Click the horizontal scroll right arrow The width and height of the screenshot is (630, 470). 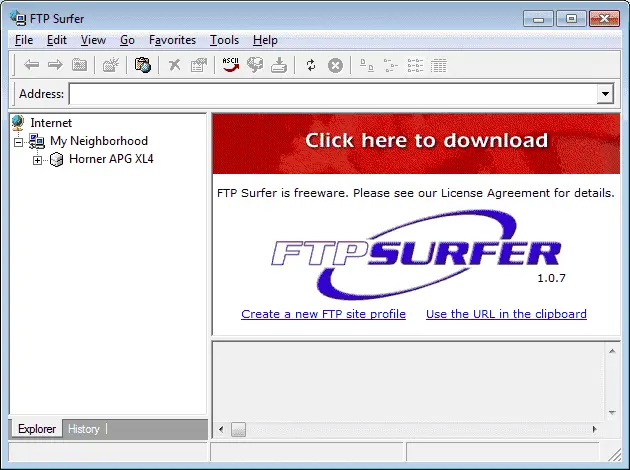(x=595, y=429)
